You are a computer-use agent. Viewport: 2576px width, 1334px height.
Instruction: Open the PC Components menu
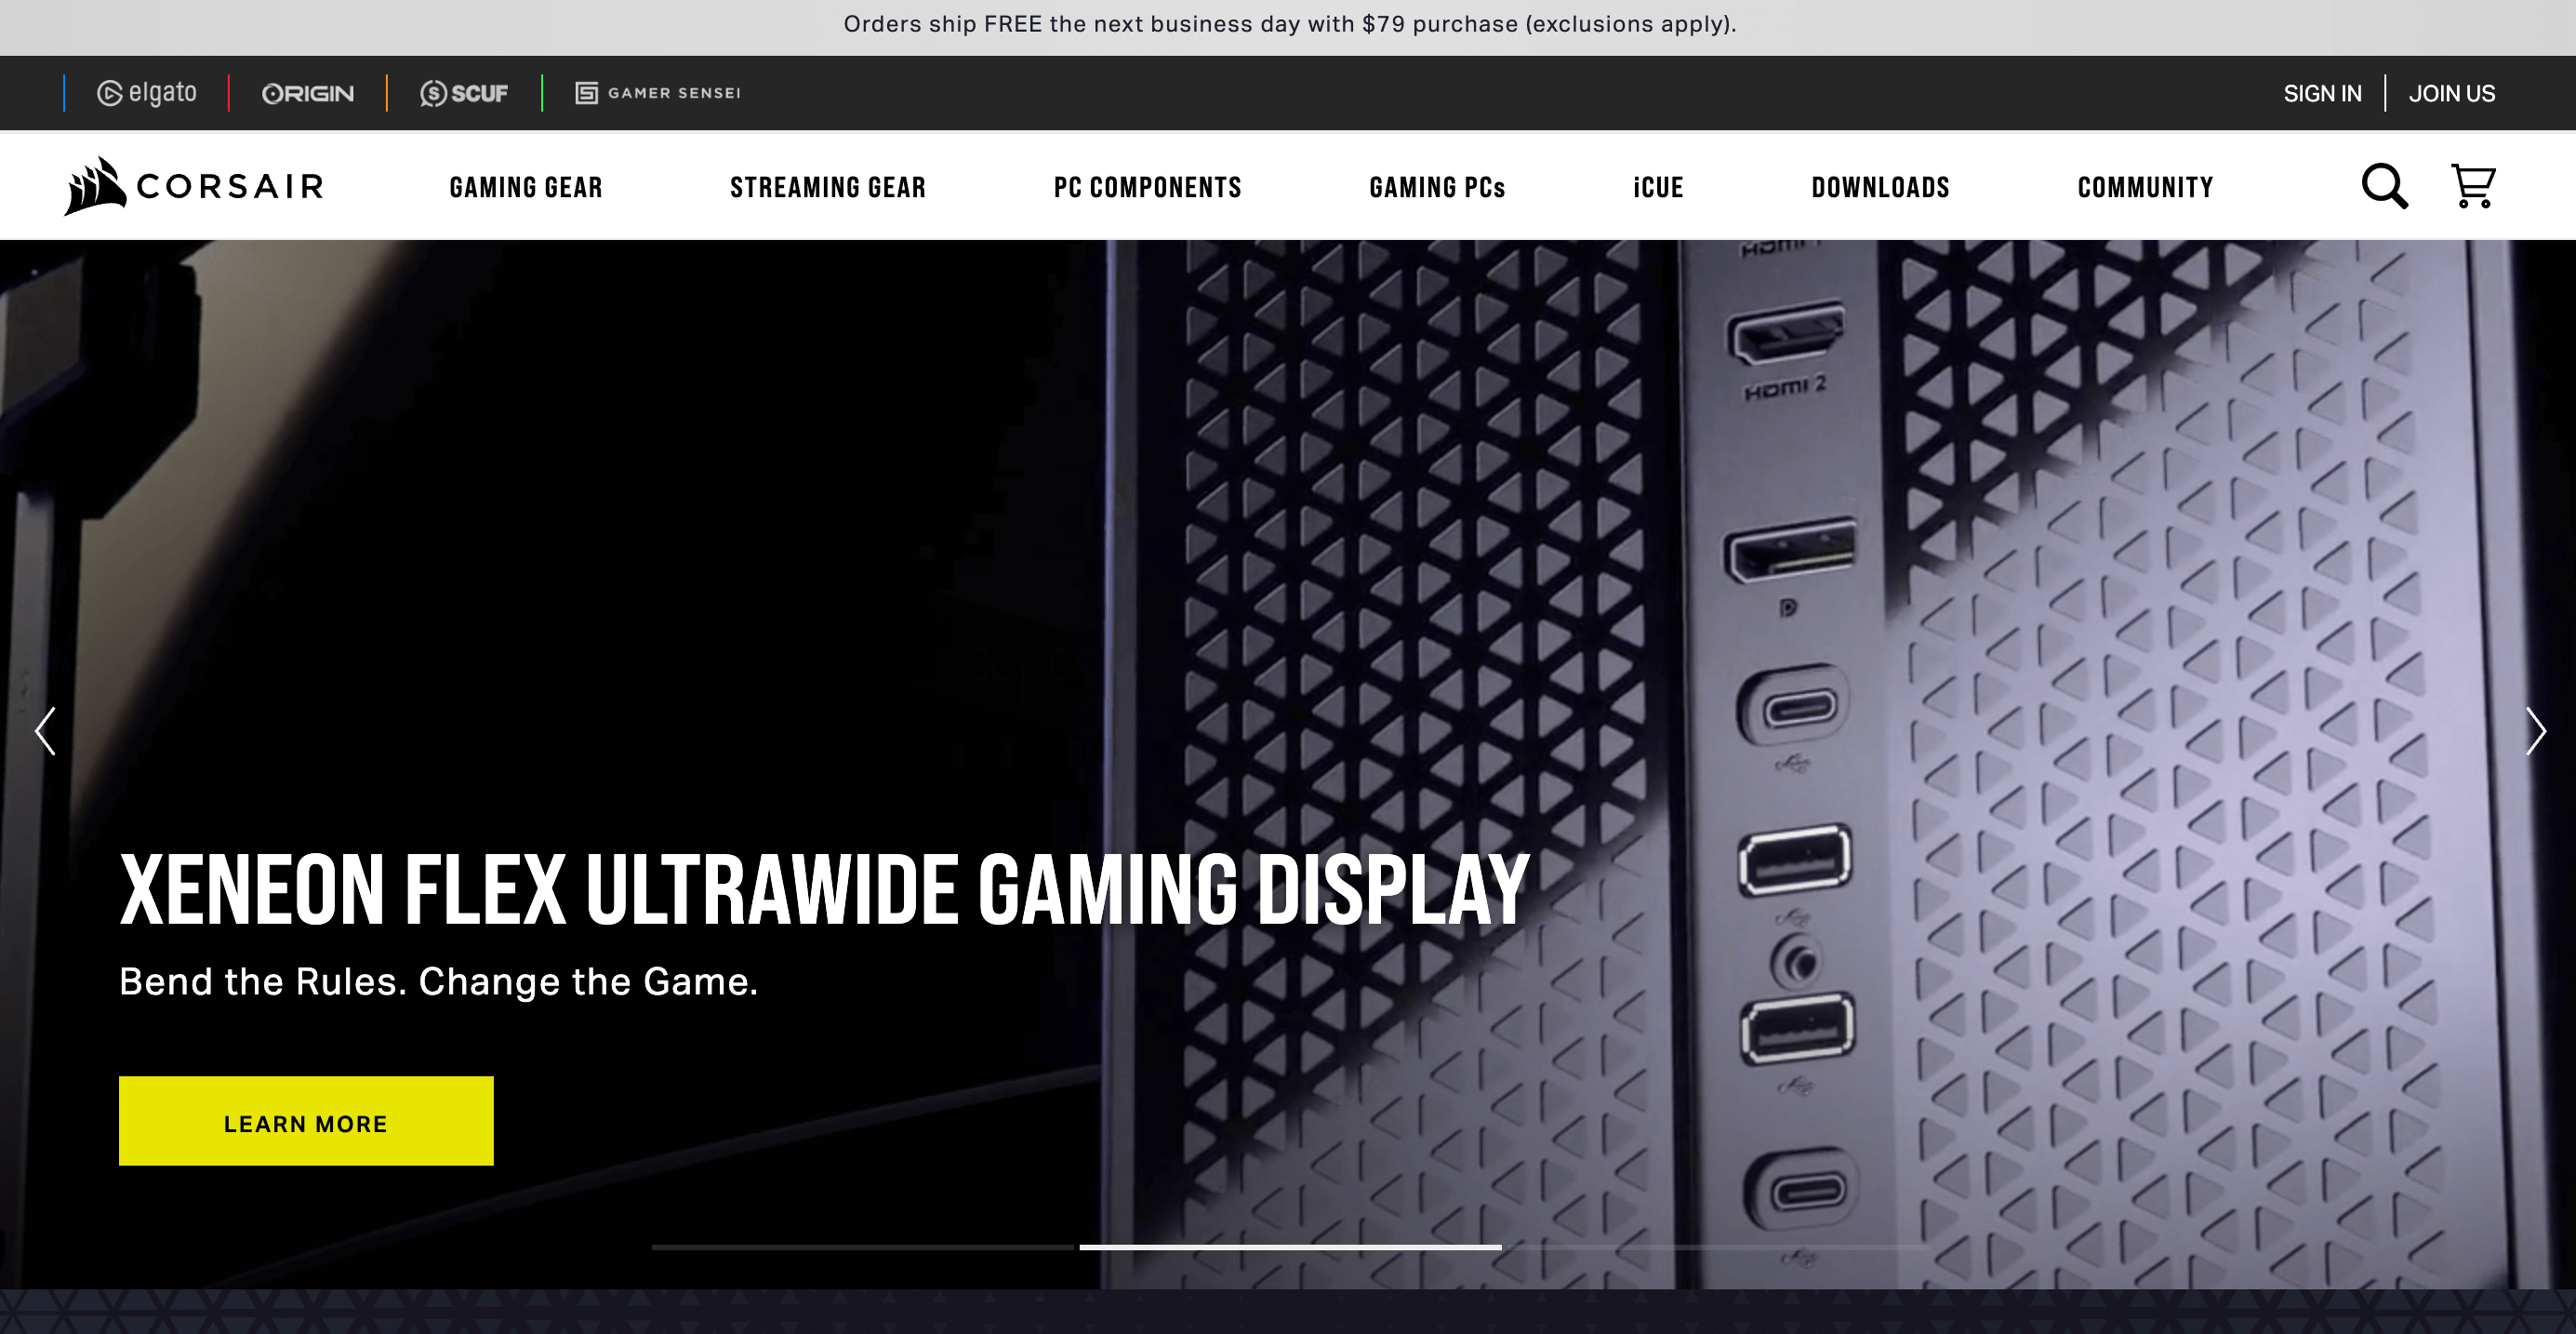(1148, 187)
